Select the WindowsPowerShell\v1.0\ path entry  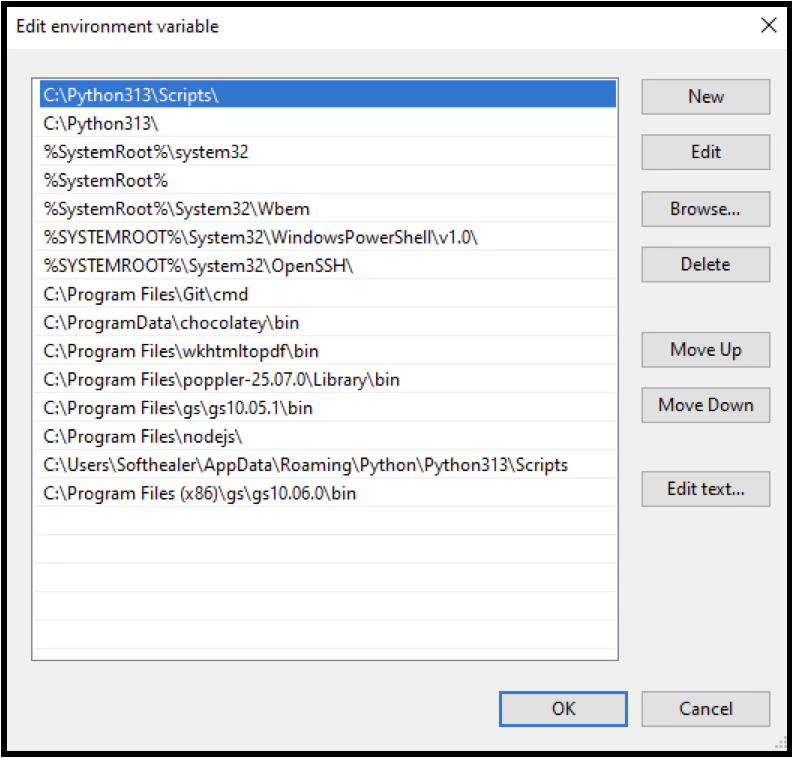pos(262,237)
